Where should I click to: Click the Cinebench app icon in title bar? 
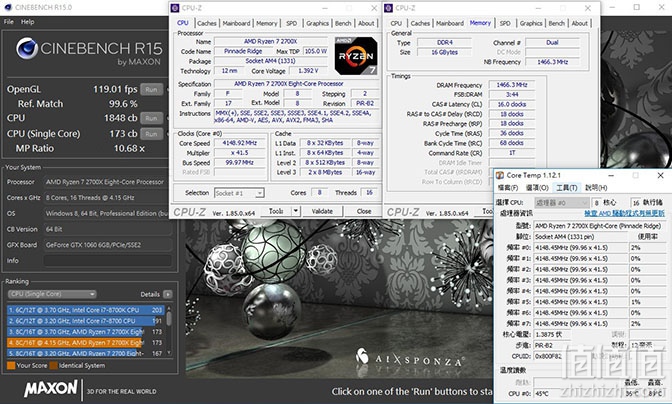coord(8,7)
